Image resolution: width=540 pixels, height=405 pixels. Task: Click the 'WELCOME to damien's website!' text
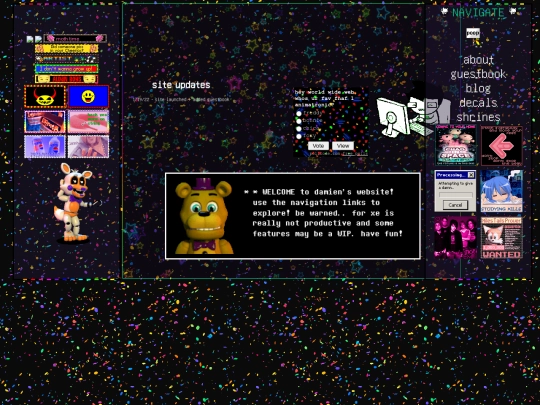coord(328,192)
